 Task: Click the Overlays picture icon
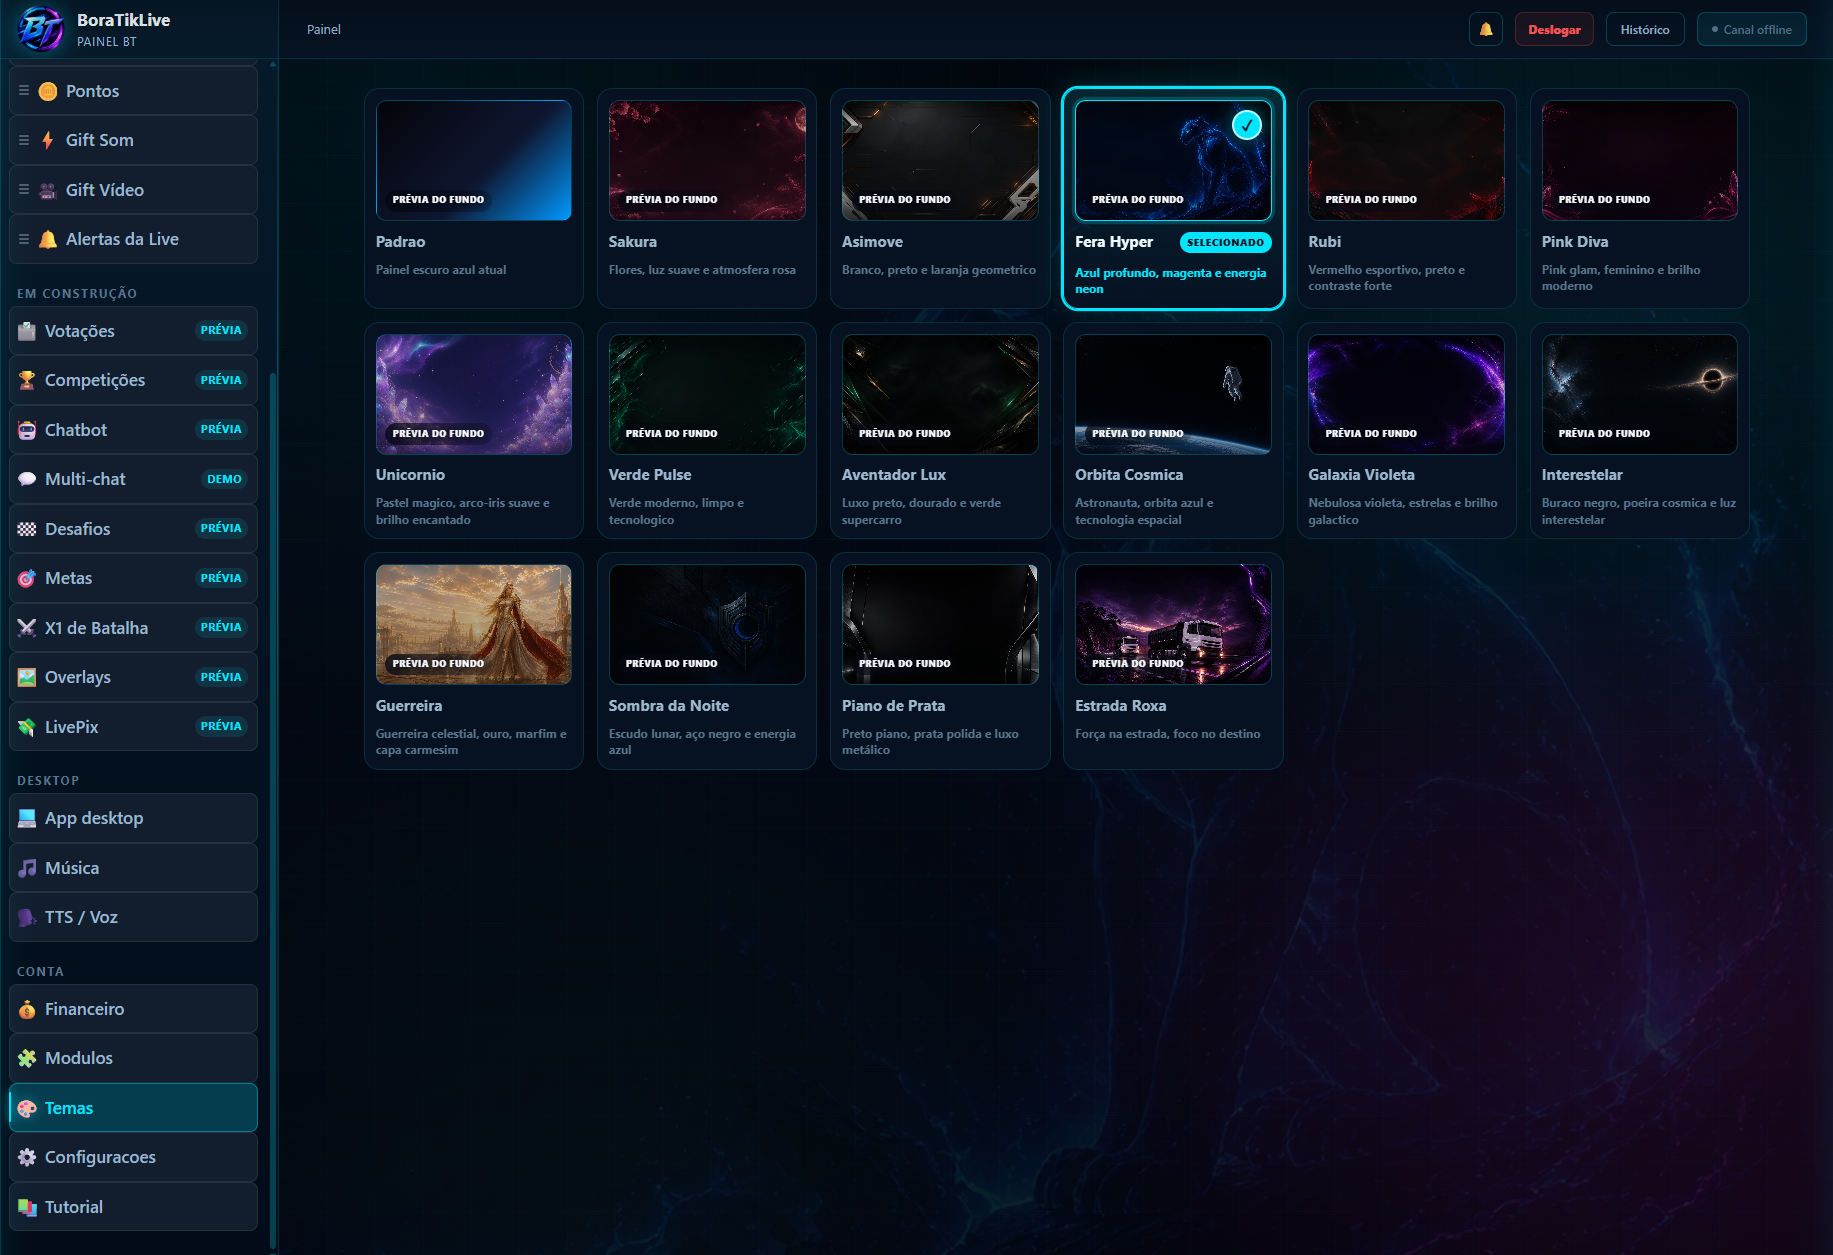coord(27,677)
